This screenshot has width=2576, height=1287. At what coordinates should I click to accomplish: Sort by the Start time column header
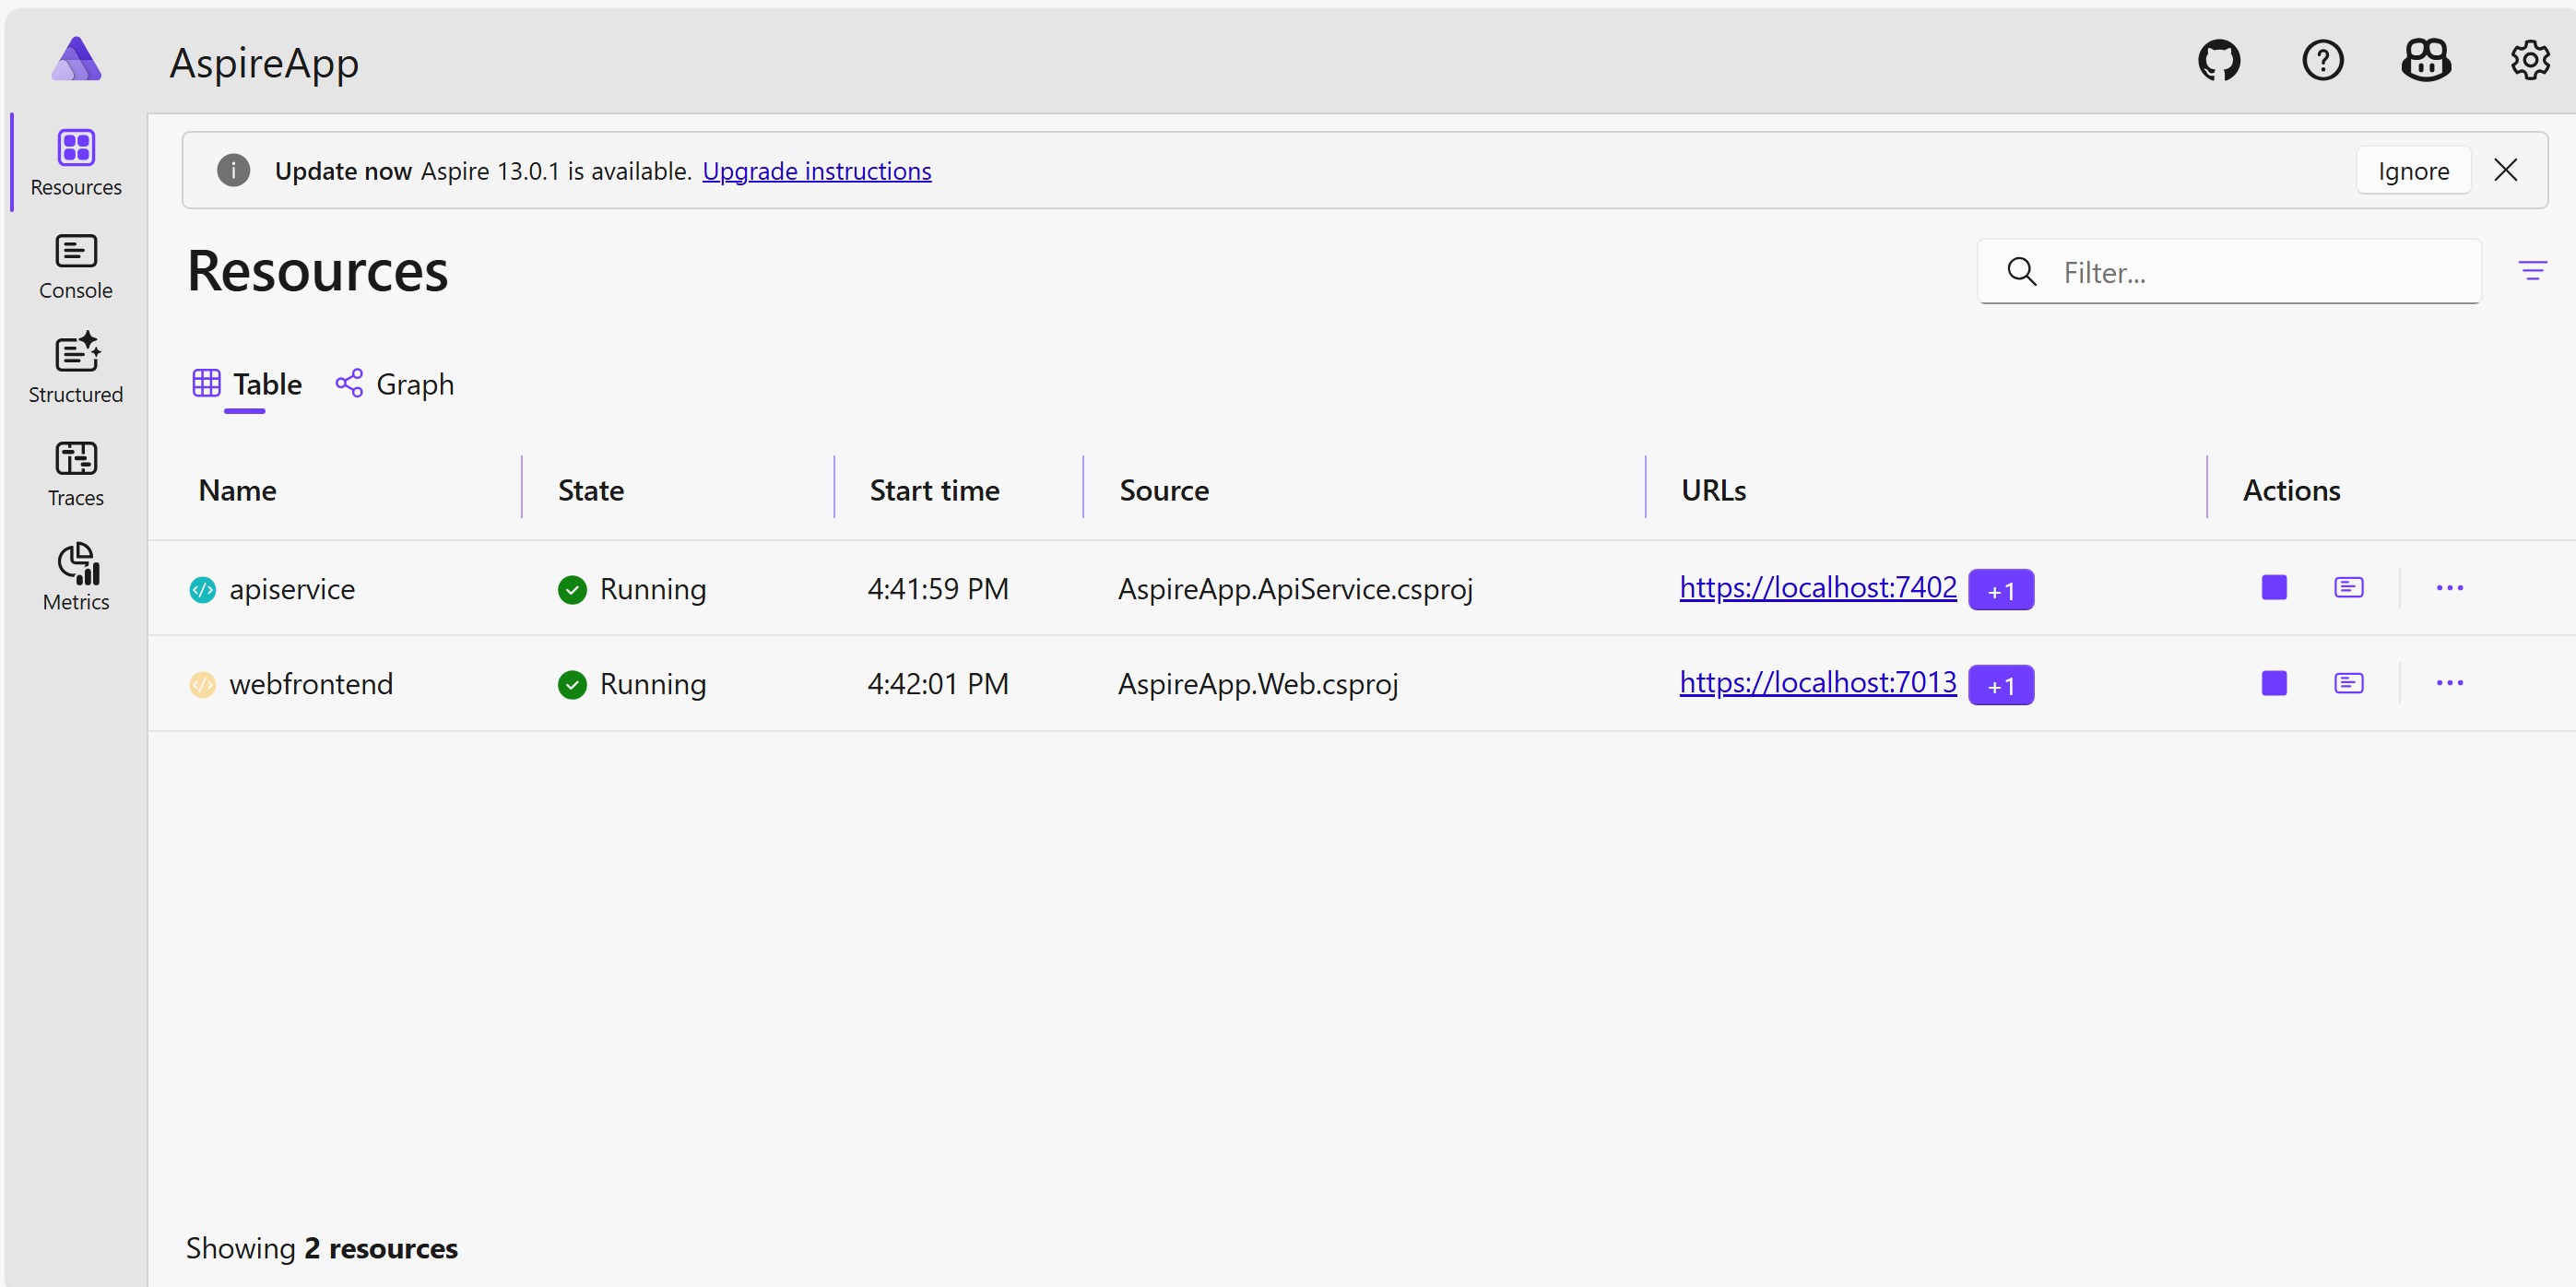point(934,490)
